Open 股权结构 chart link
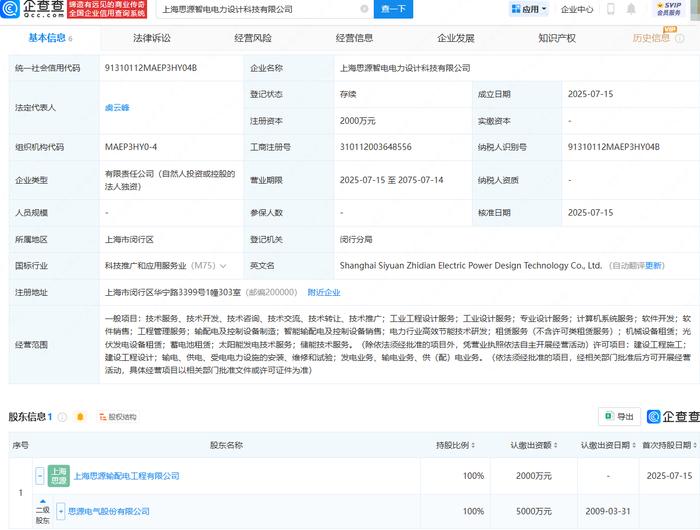 click(x=118, y=417)
